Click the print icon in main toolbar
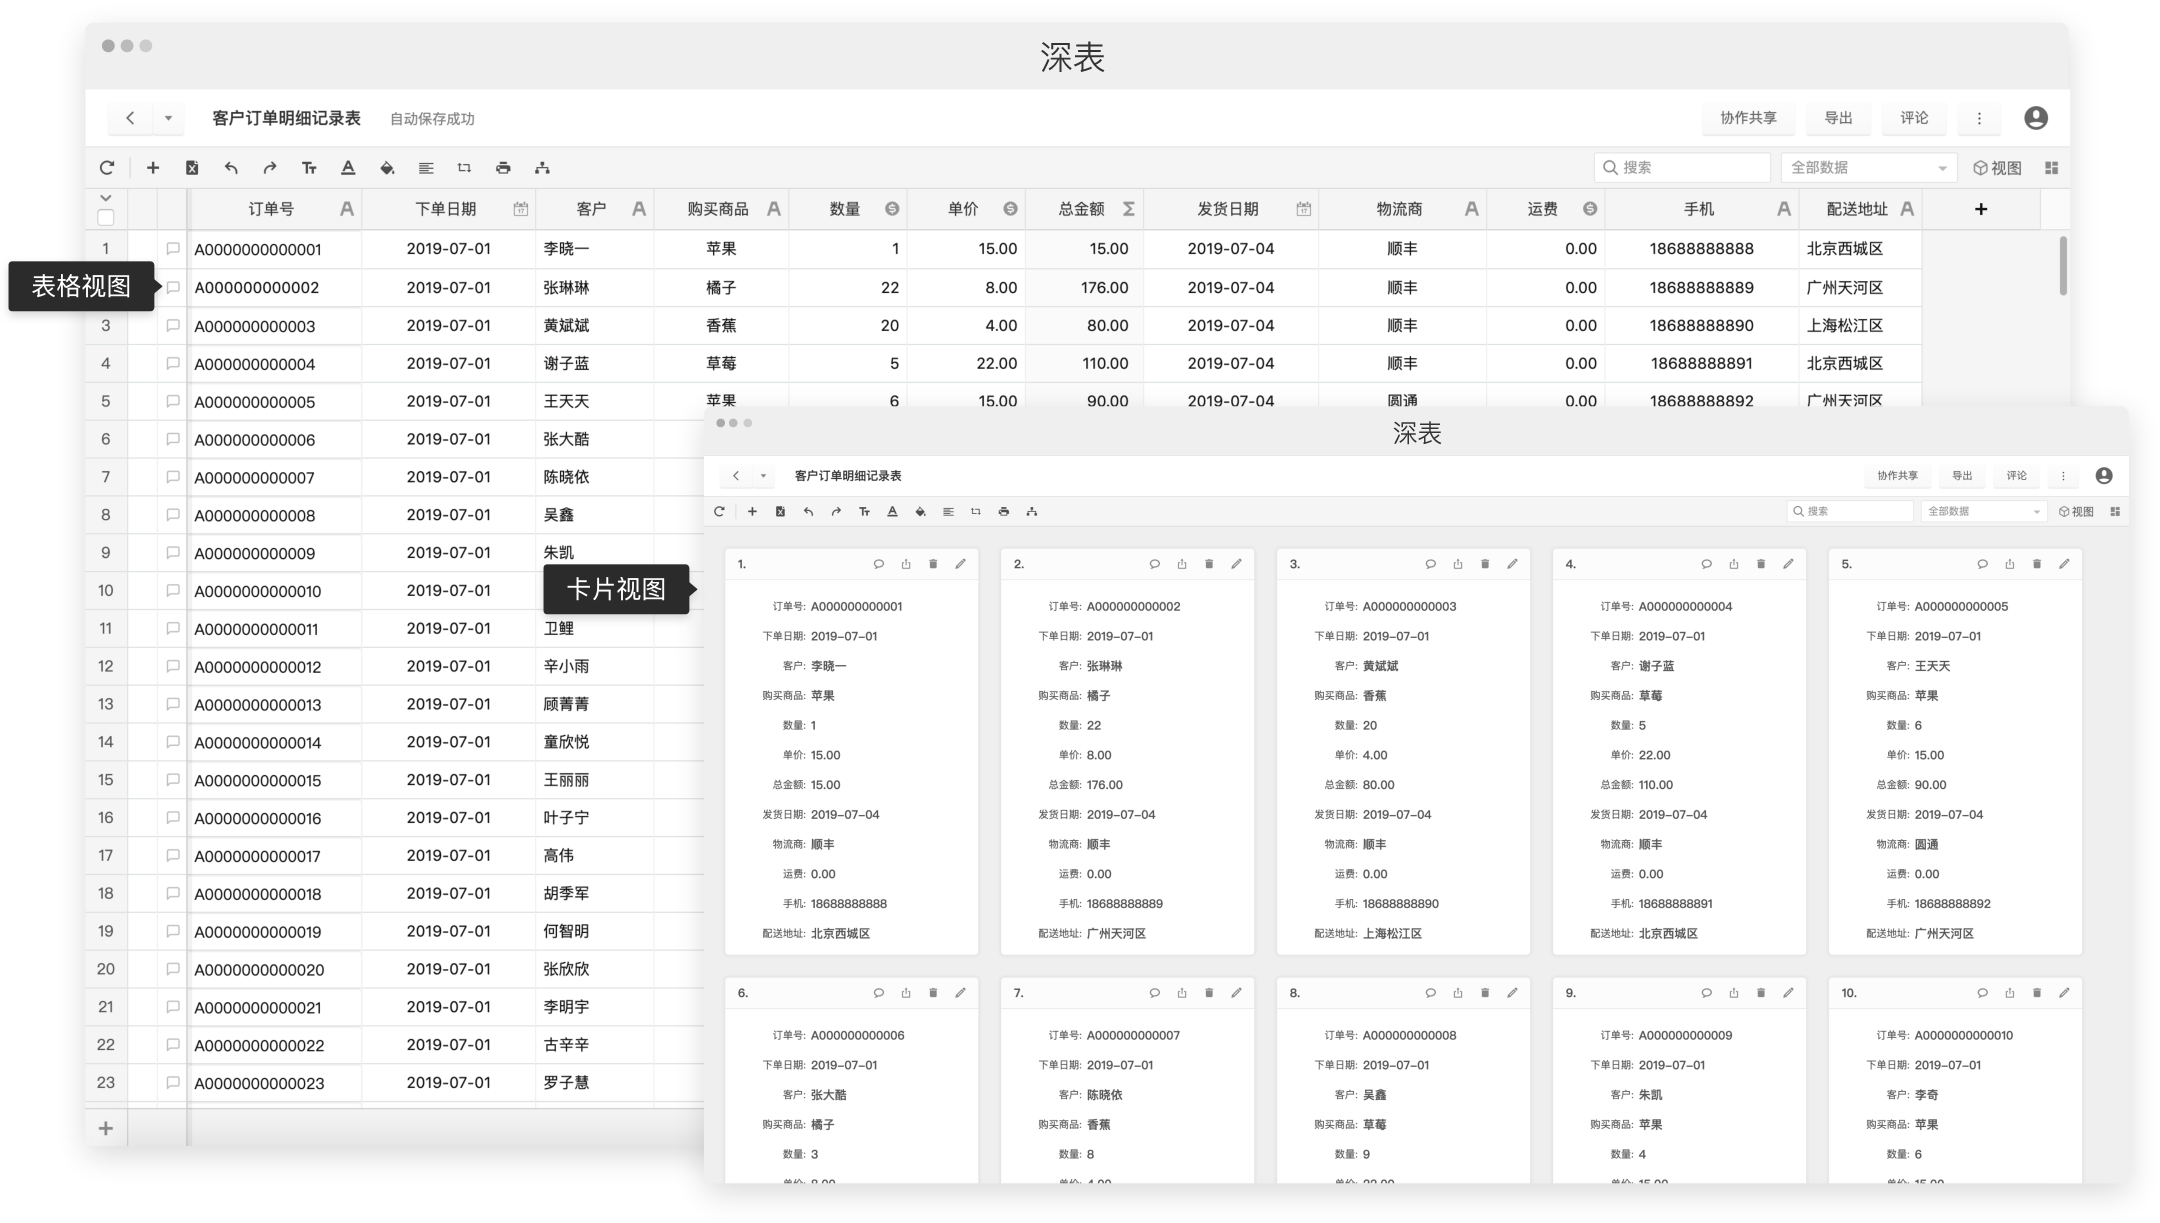The width and height of the screenshot is (2160, 1223). click(x=503, y=168)
